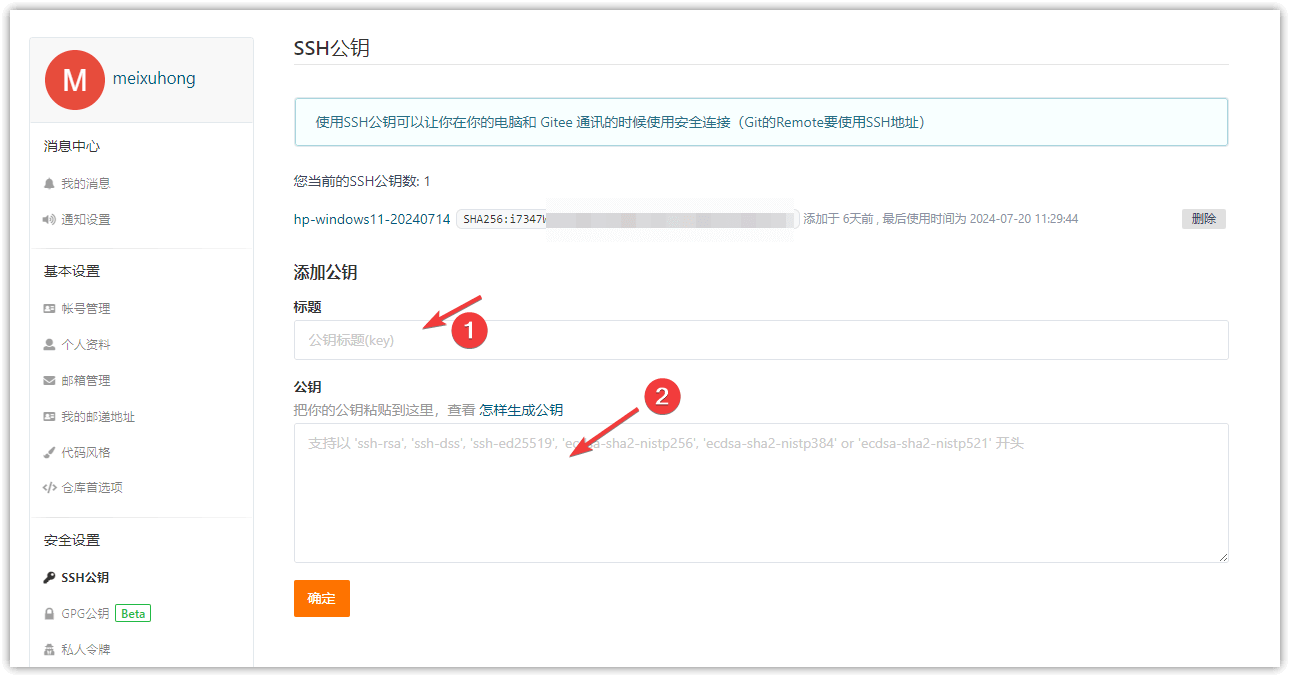This screenshot has height=677, width=1290.
Task: Click the brush icon beside 代码风格
Action: click(49, 453)
